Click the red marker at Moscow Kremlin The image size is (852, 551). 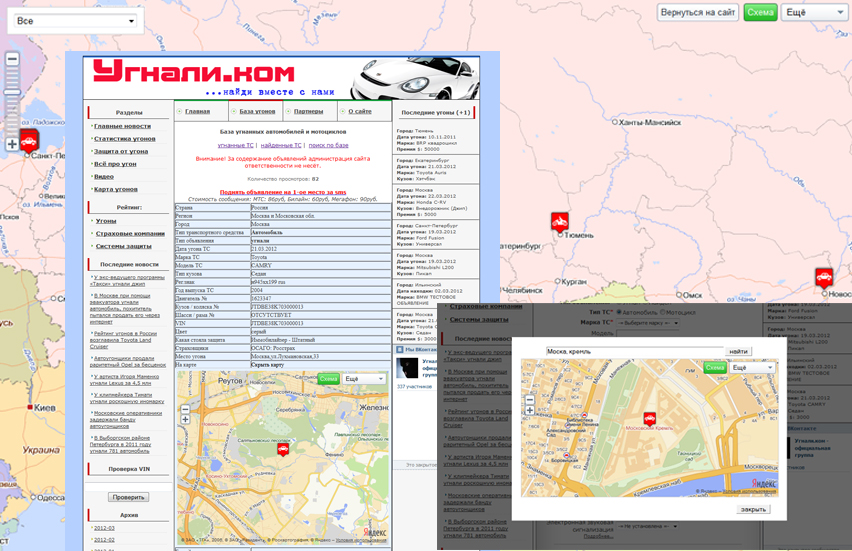click(x=649, y=418)
